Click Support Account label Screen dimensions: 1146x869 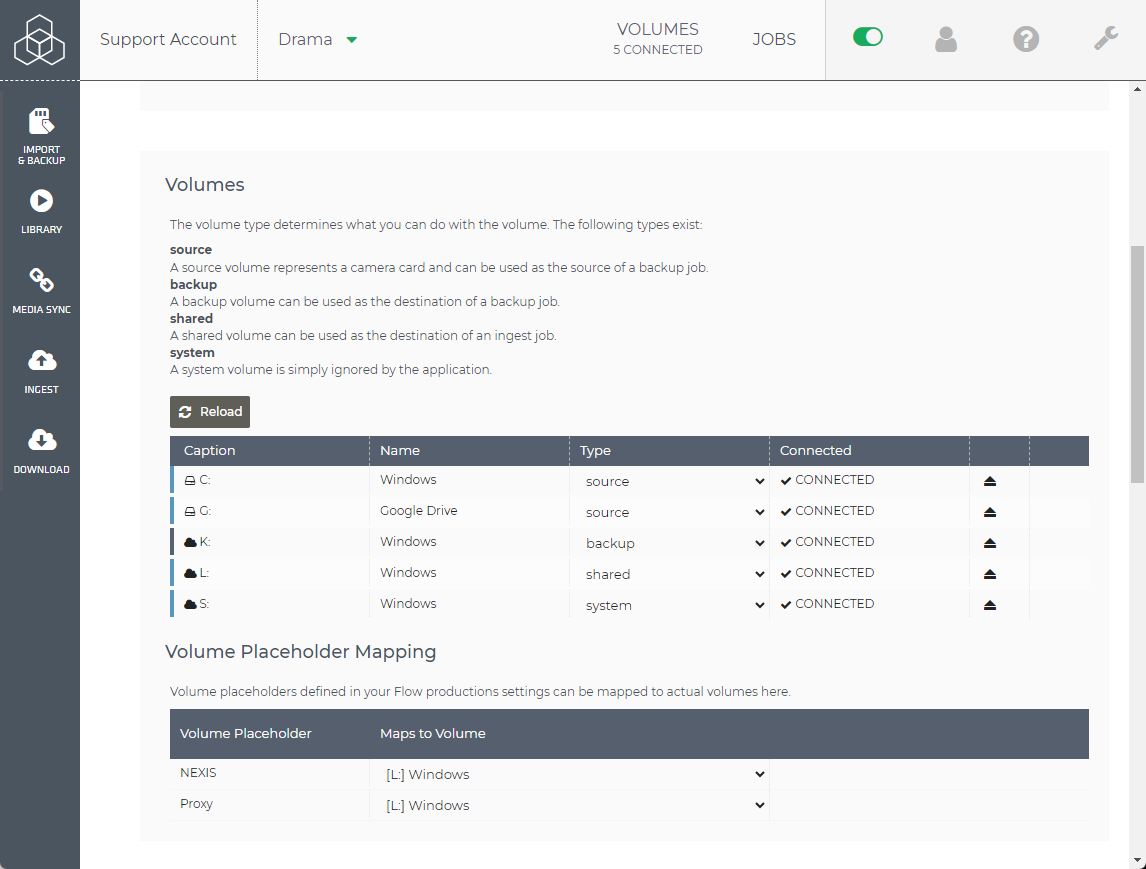tap(168, 39)
